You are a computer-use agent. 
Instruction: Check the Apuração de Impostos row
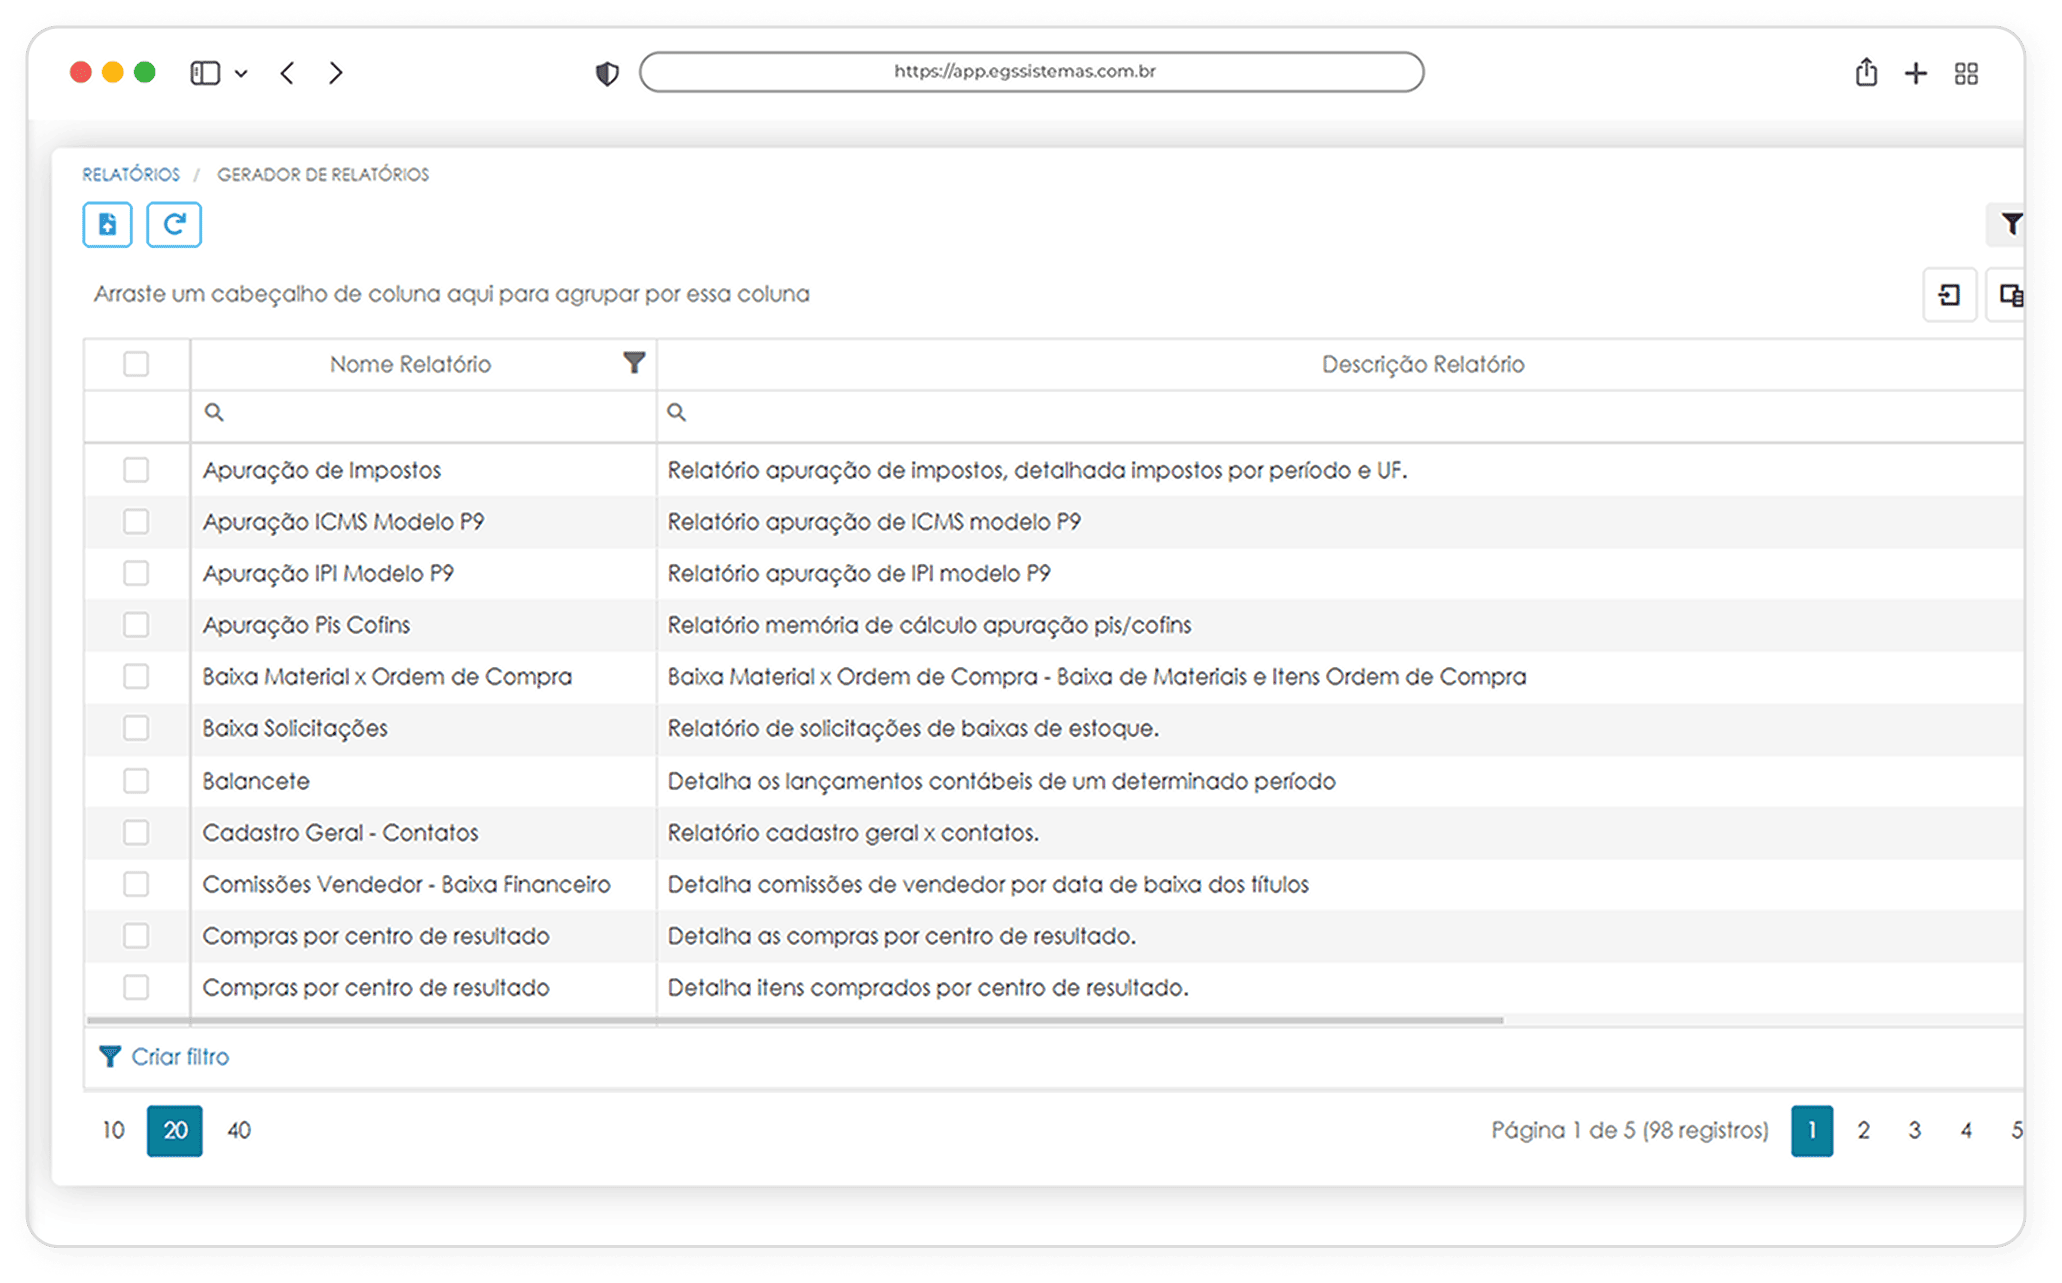tap(136, 470)
